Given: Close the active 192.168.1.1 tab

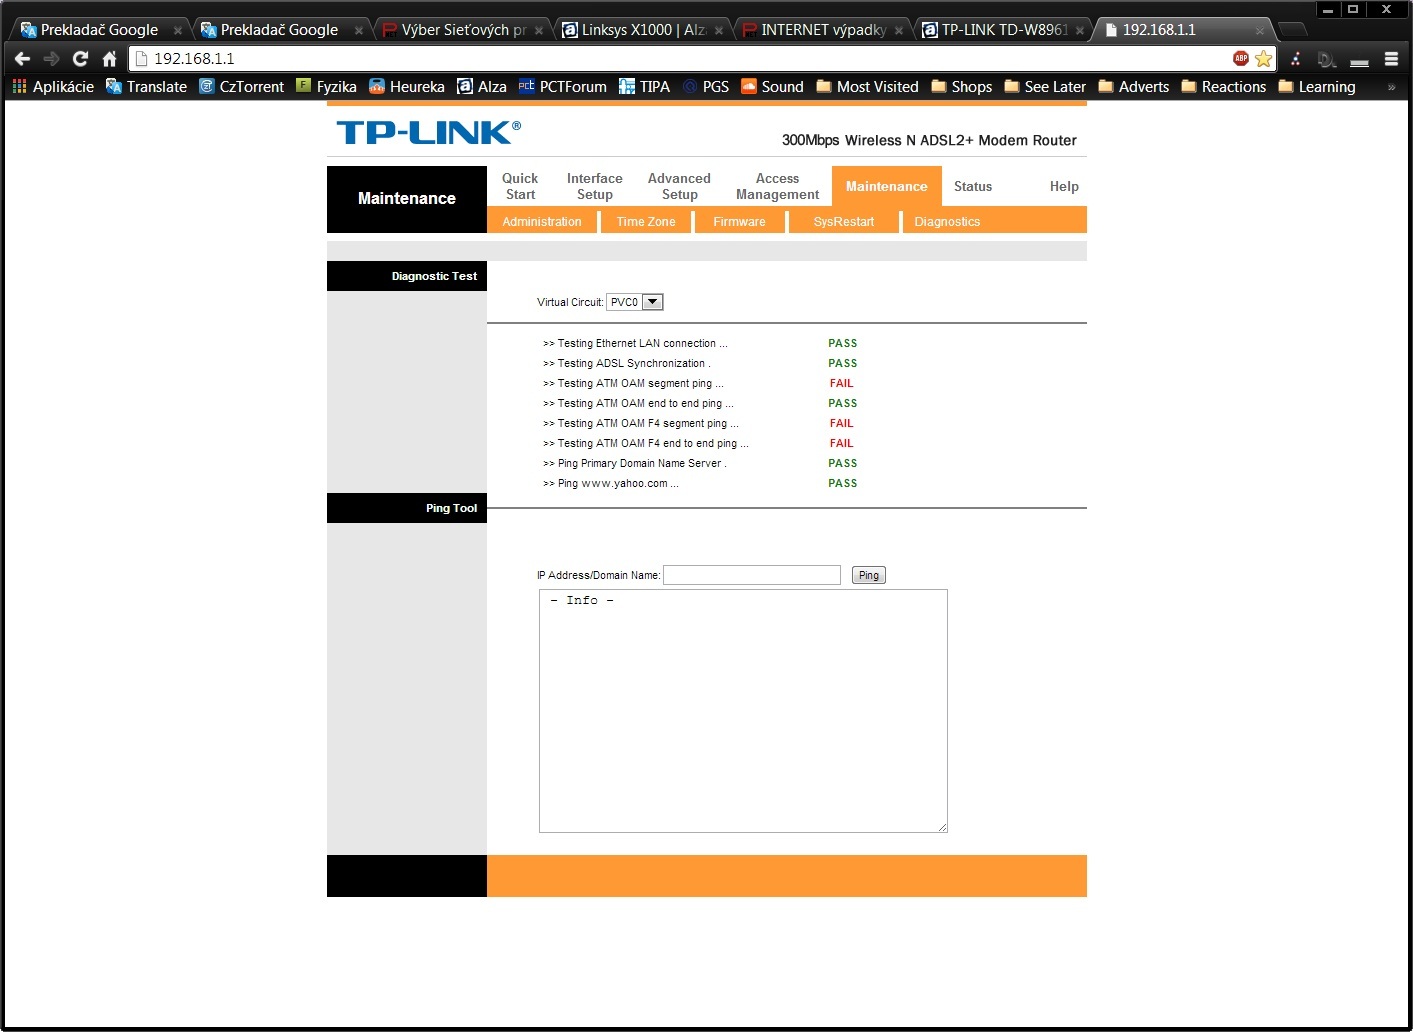Looking at the screenshot, I should pos(1260,31).
